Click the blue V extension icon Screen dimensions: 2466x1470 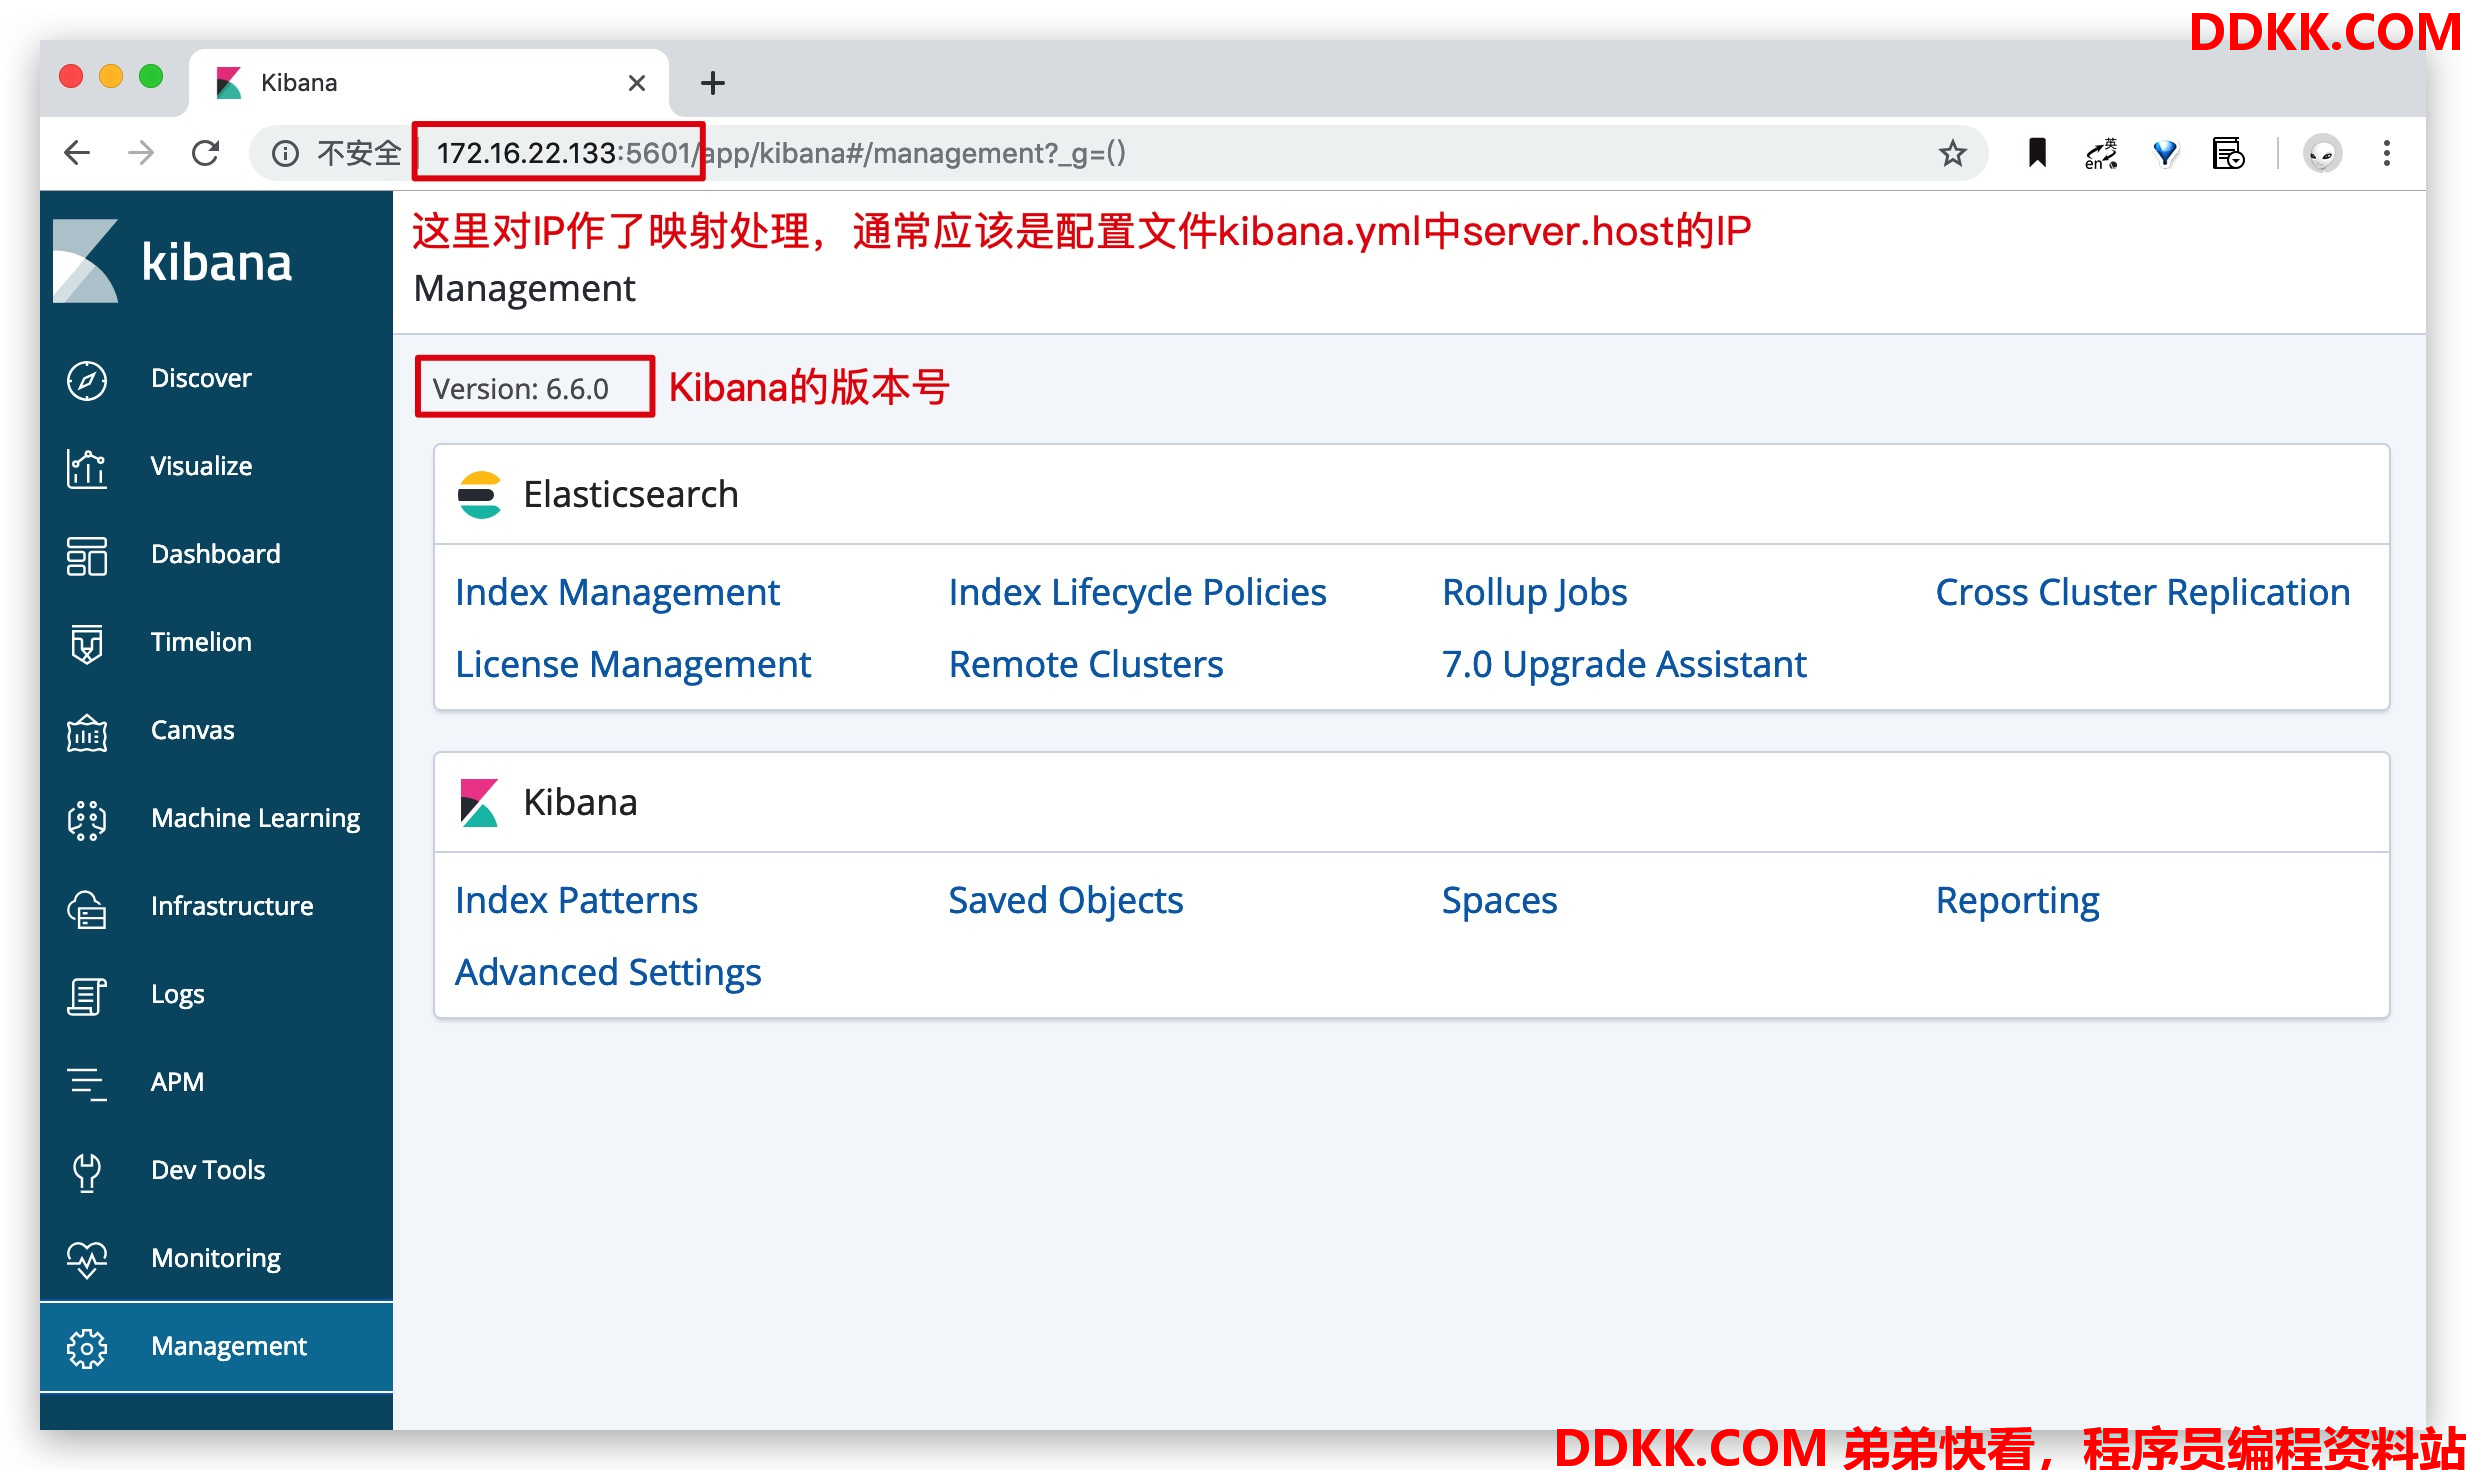[x=2165, y=153]
